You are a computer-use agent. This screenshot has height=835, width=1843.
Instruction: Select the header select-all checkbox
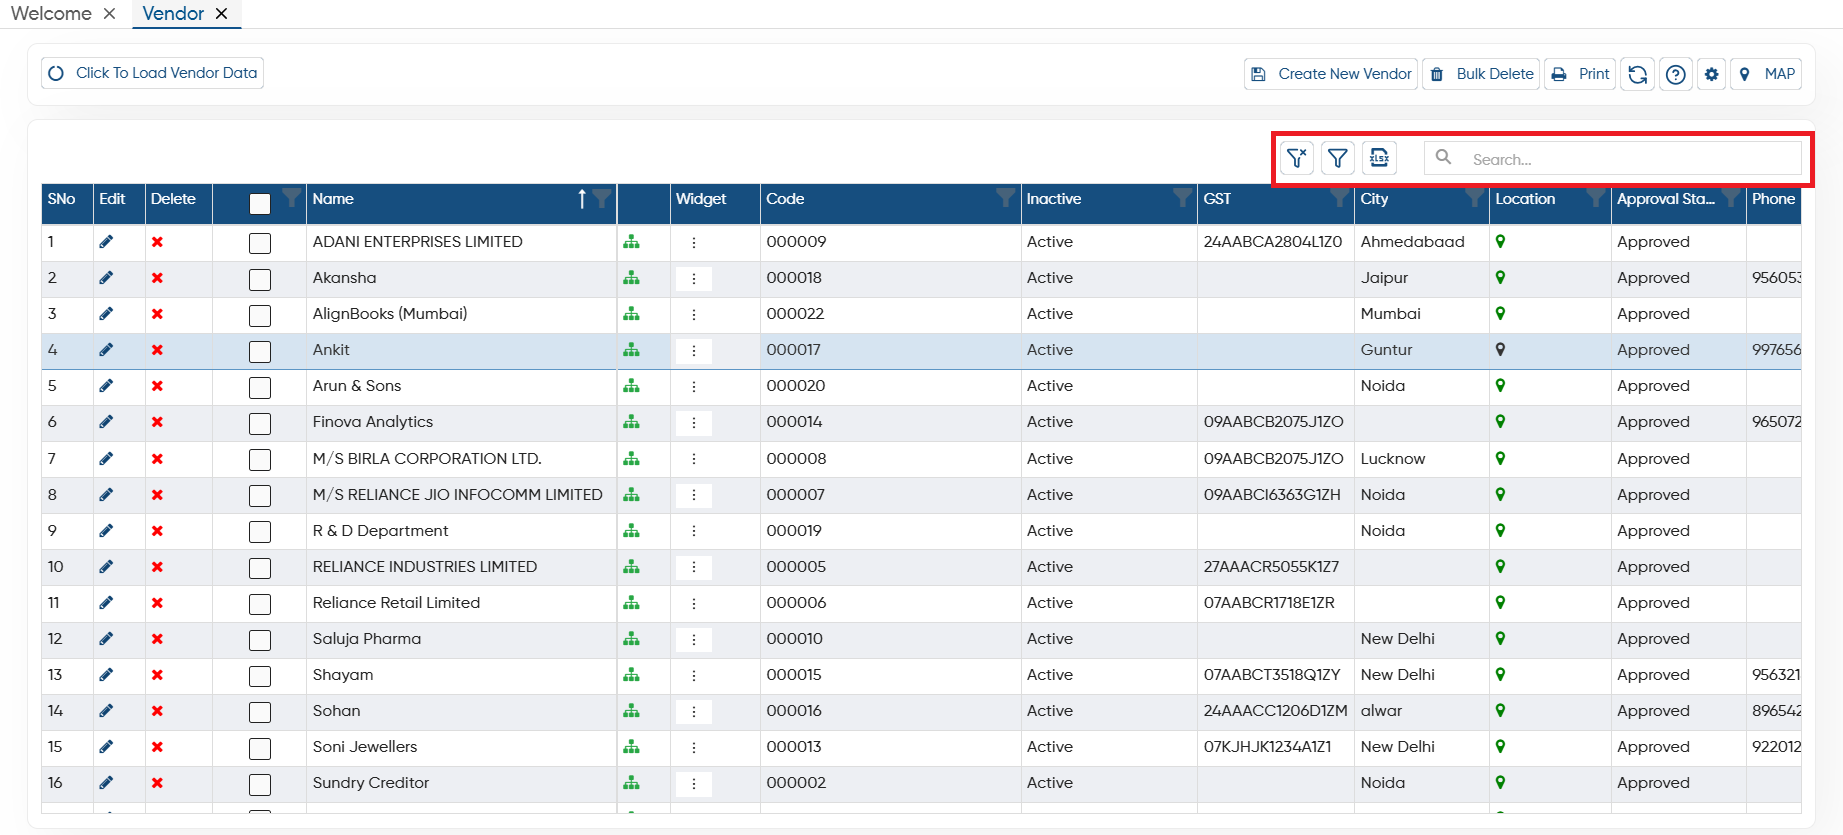coord(260,204)
